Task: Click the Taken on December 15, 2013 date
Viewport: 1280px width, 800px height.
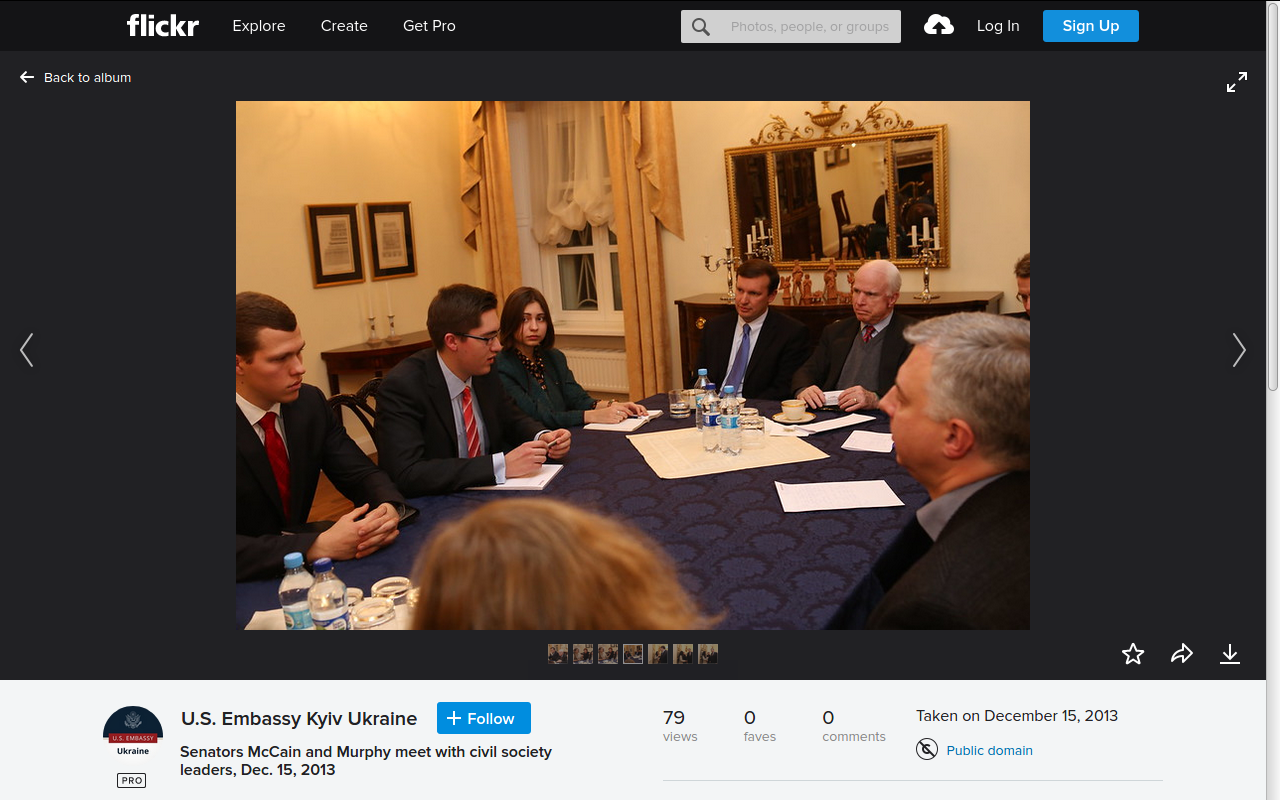Action: pos(1017,716)
